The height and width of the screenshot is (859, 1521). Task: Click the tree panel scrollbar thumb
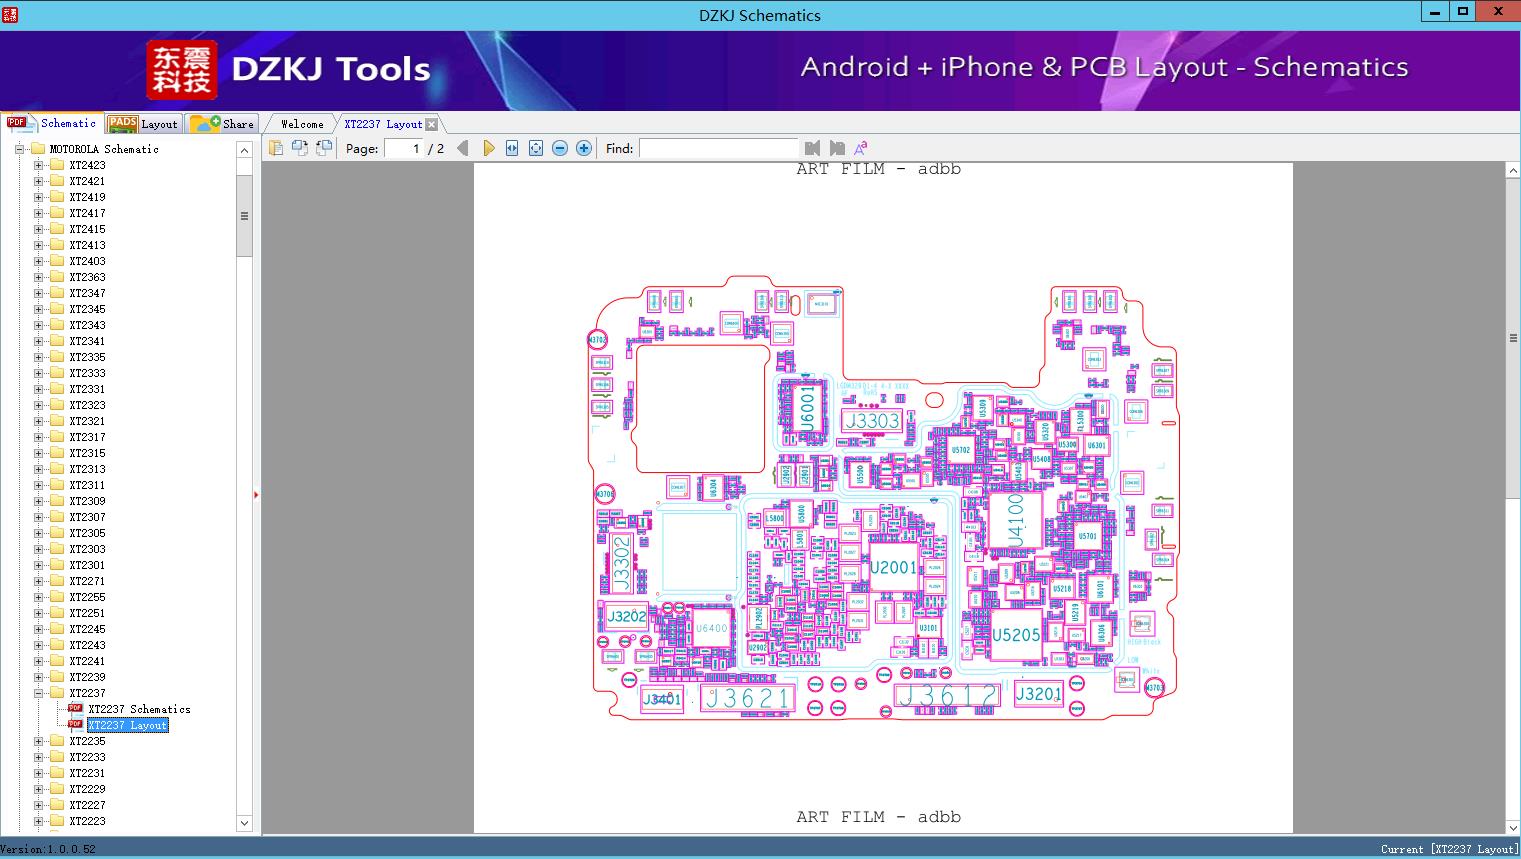pyautogui.click(x=244, y=216)
